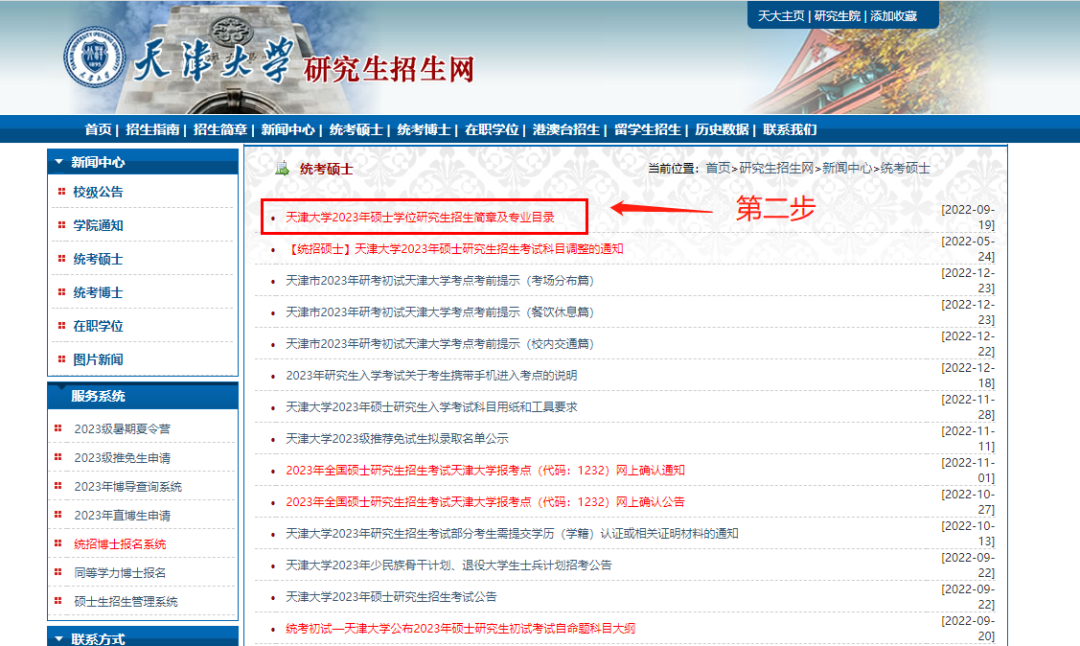Open 历史数据 in the navigation bar

[722, 129]
